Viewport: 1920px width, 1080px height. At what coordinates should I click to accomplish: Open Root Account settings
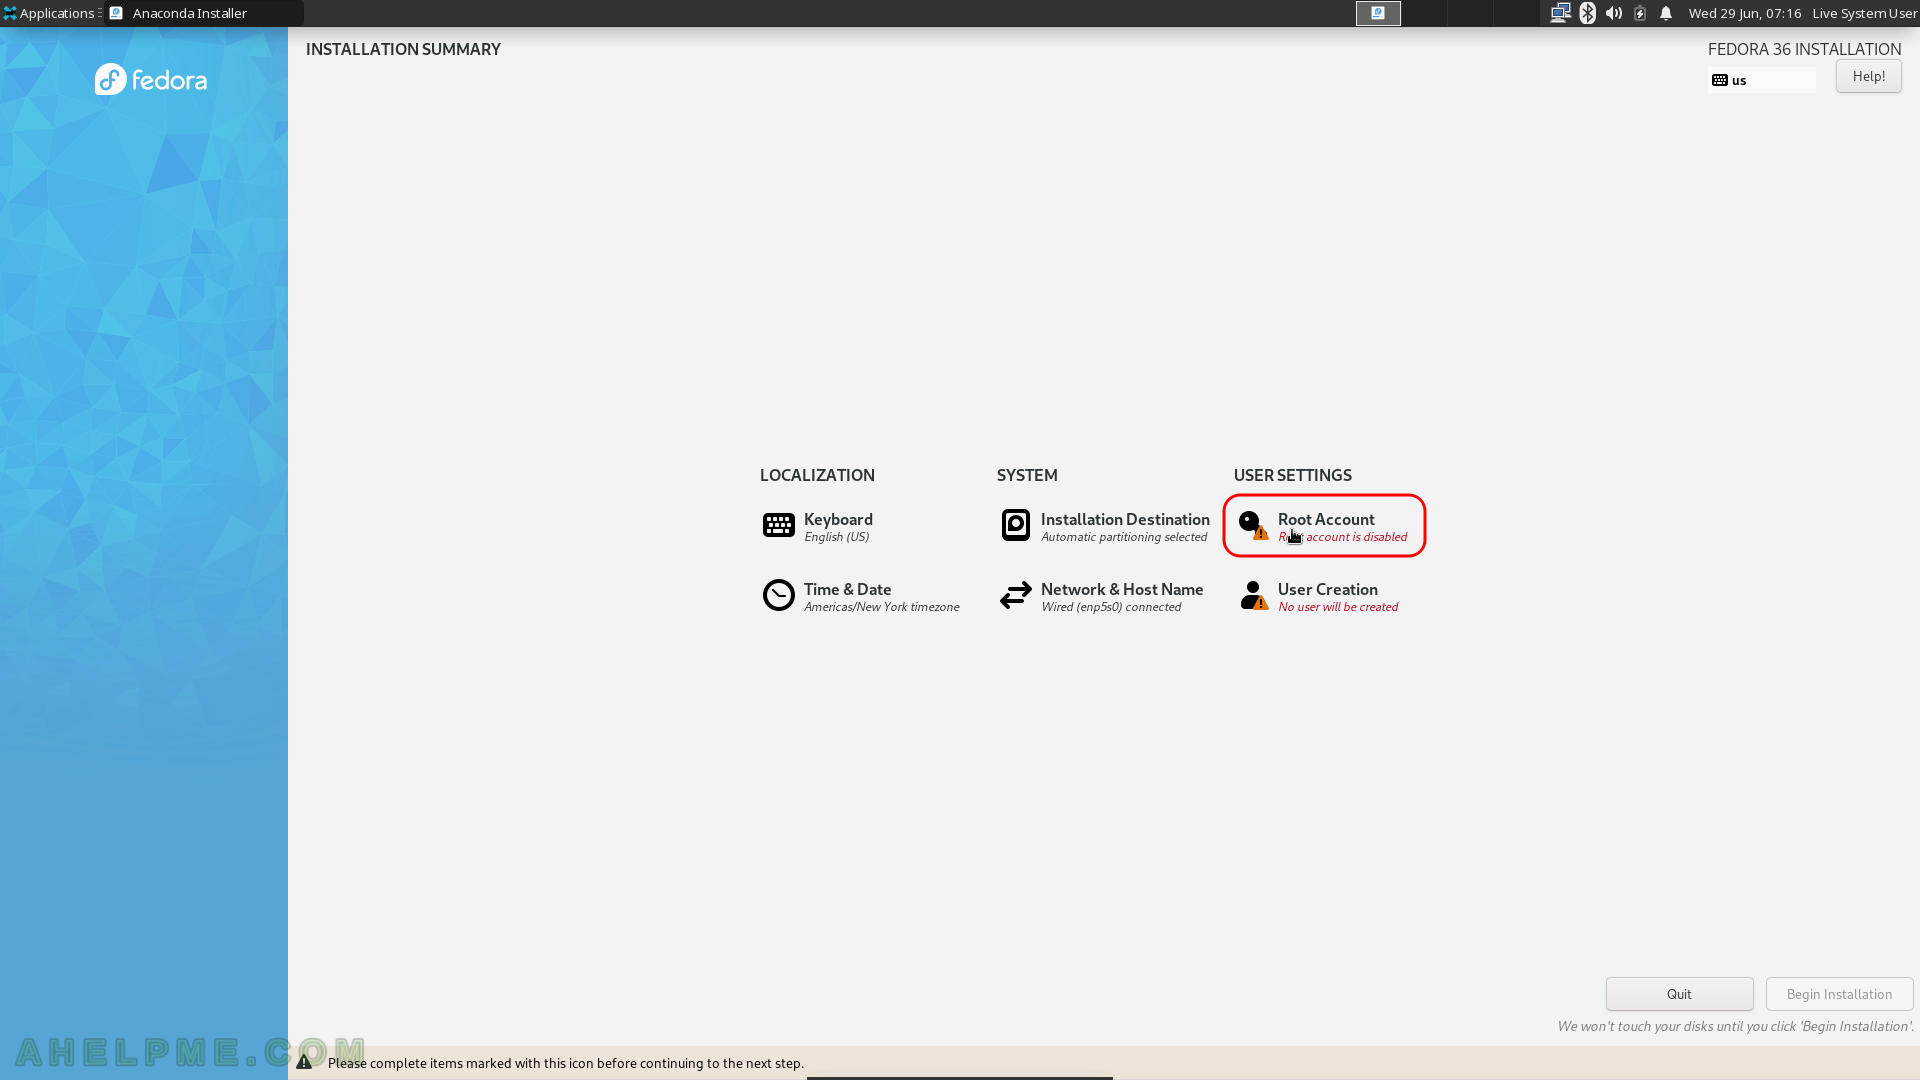(x=1324, y=526)
